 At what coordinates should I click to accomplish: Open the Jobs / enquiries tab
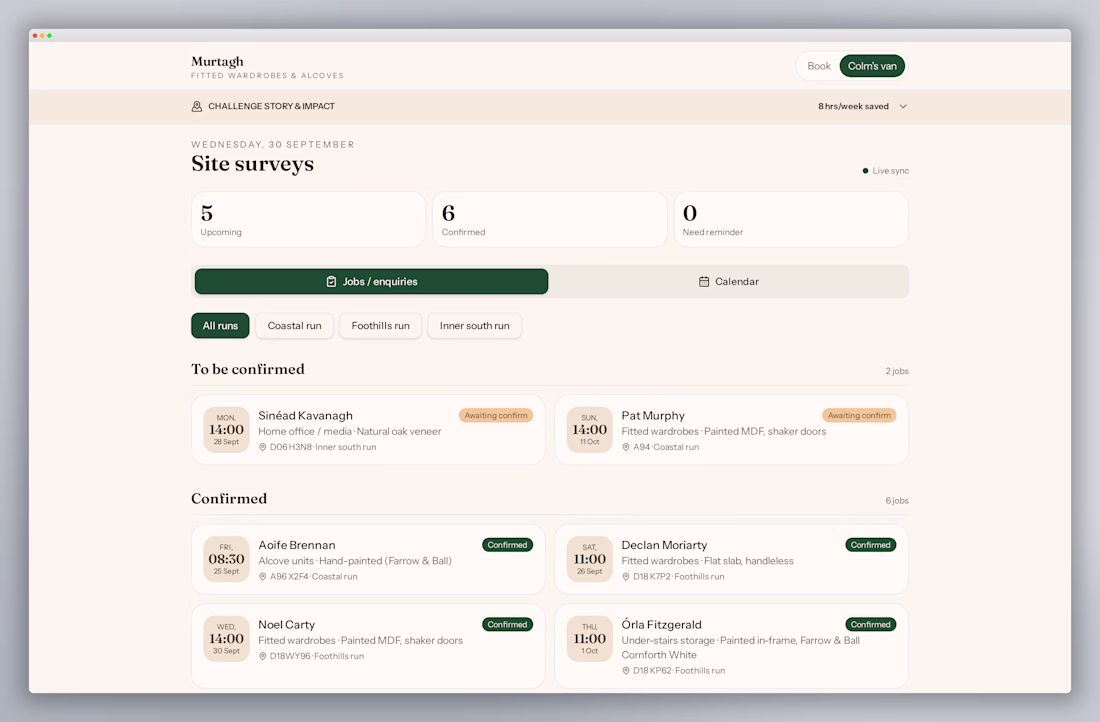pyautogui.click(x=371, y=281)
